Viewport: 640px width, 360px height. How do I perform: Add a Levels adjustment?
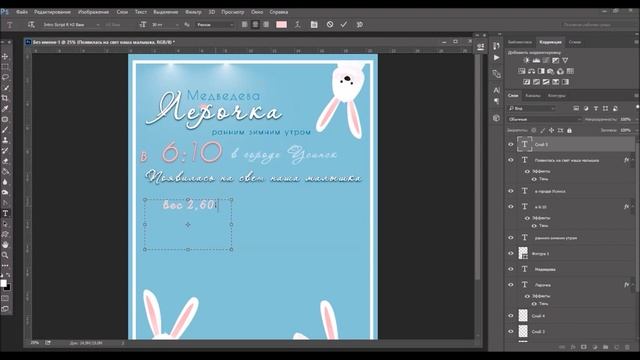[x=536, y=60]
